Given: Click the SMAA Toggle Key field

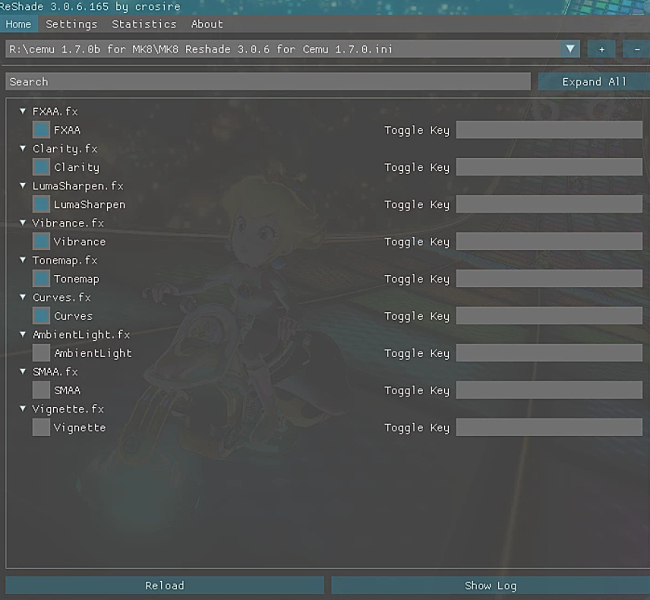Looking at the screenshot, I should click(x=549, y=390).
